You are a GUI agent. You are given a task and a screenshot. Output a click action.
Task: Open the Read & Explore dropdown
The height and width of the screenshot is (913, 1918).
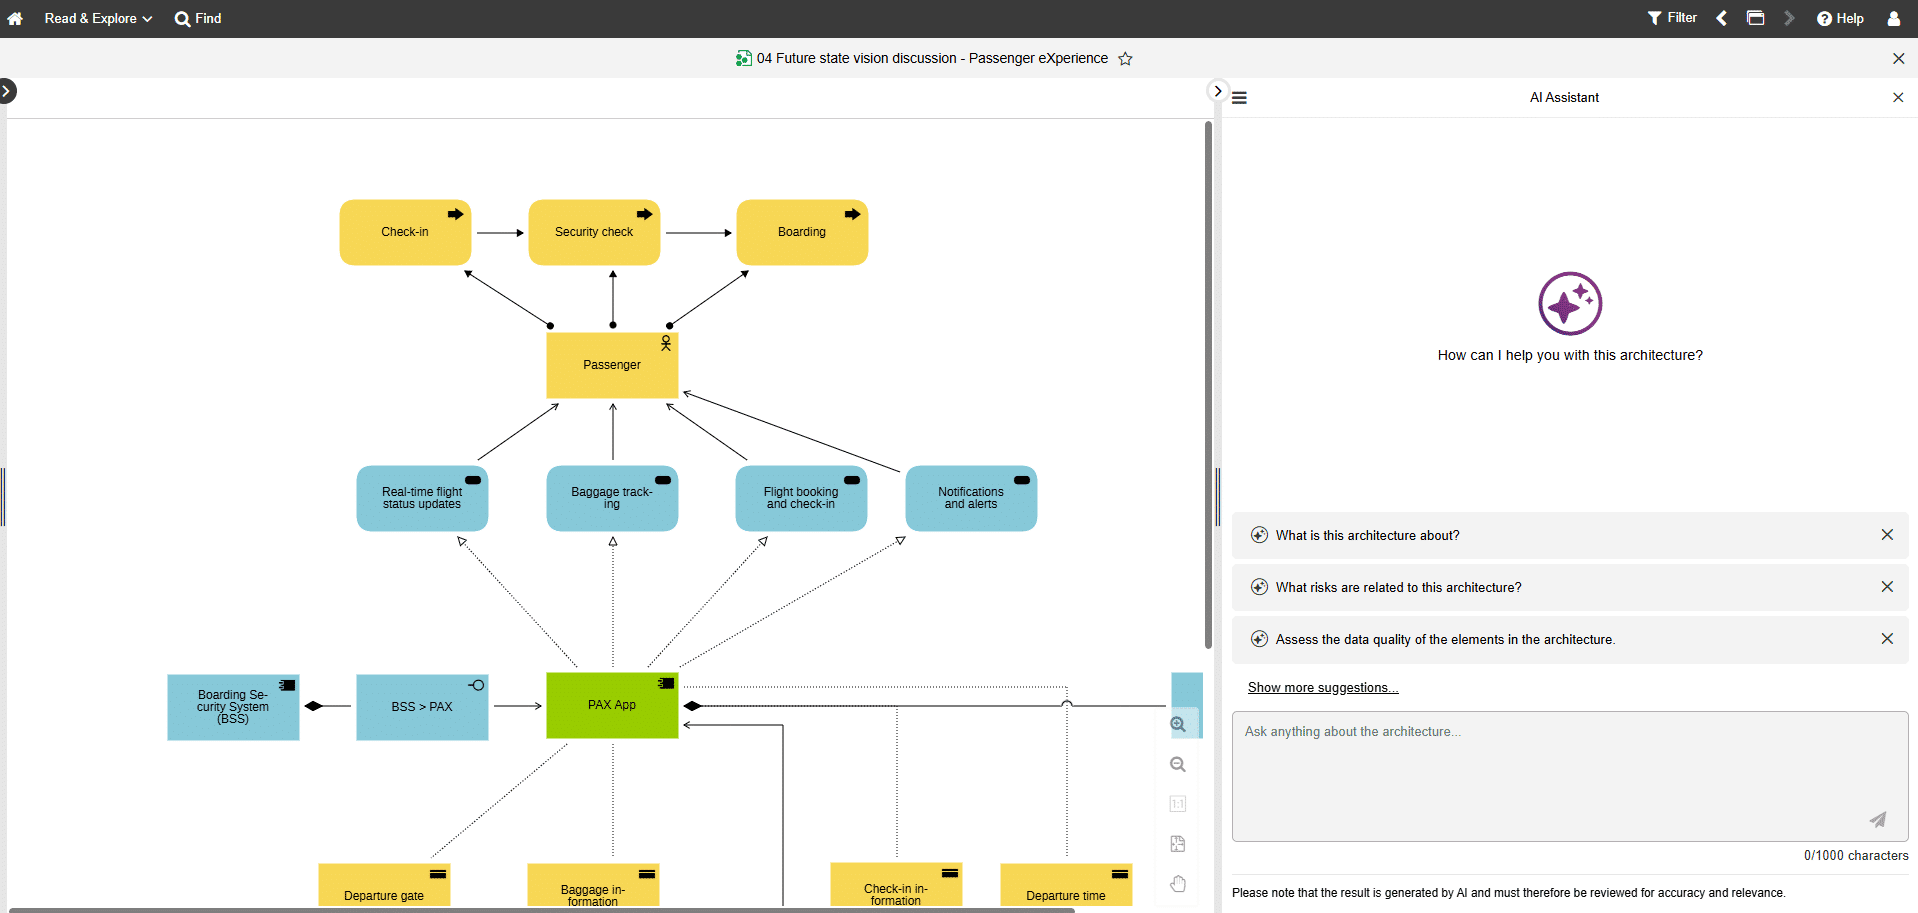pos(98,18)
